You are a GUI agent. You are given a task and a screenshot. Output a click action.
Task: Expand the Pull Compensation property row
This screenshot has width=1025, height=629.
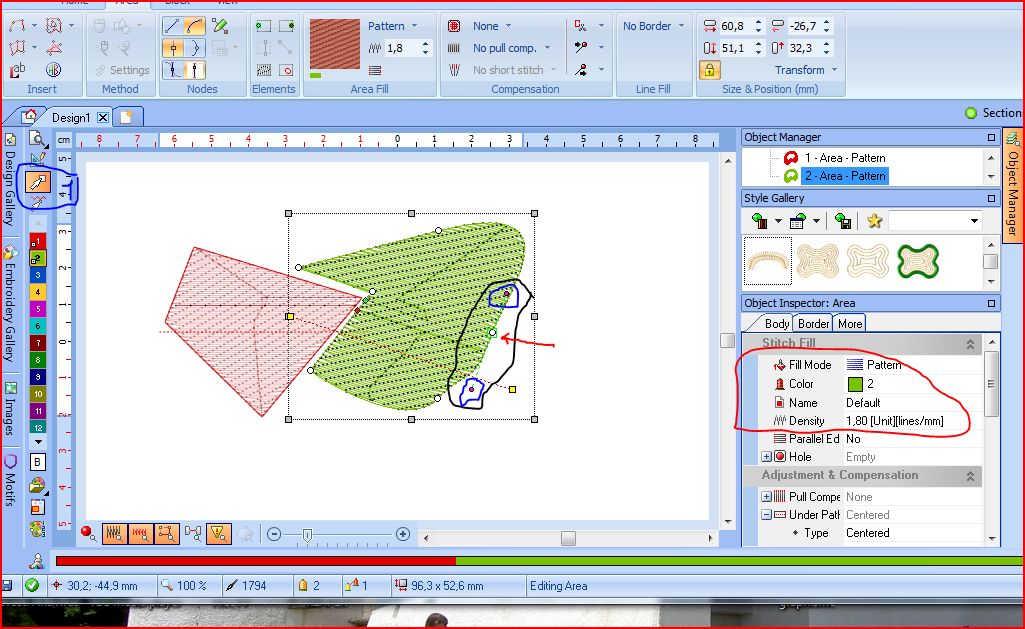(766, 497)
